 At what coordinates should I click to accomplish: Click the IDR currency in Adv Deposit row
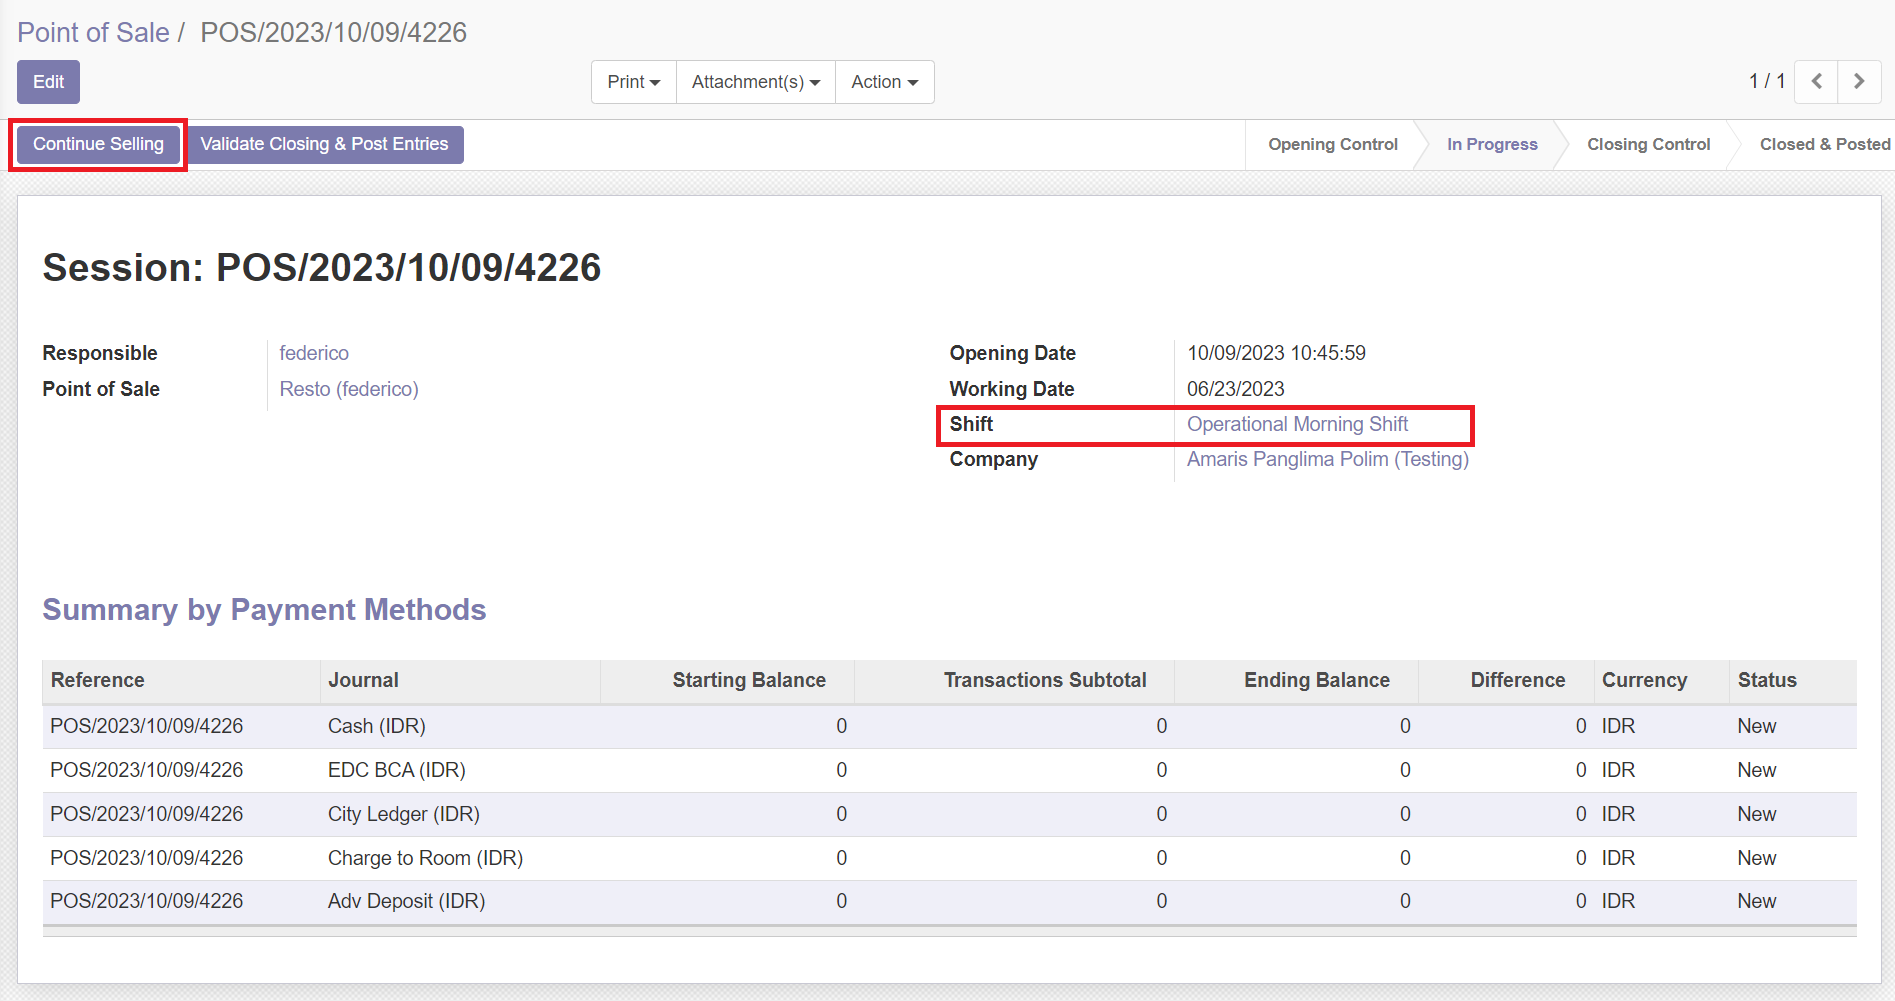pyautogui.click(x=1618, y=901)
